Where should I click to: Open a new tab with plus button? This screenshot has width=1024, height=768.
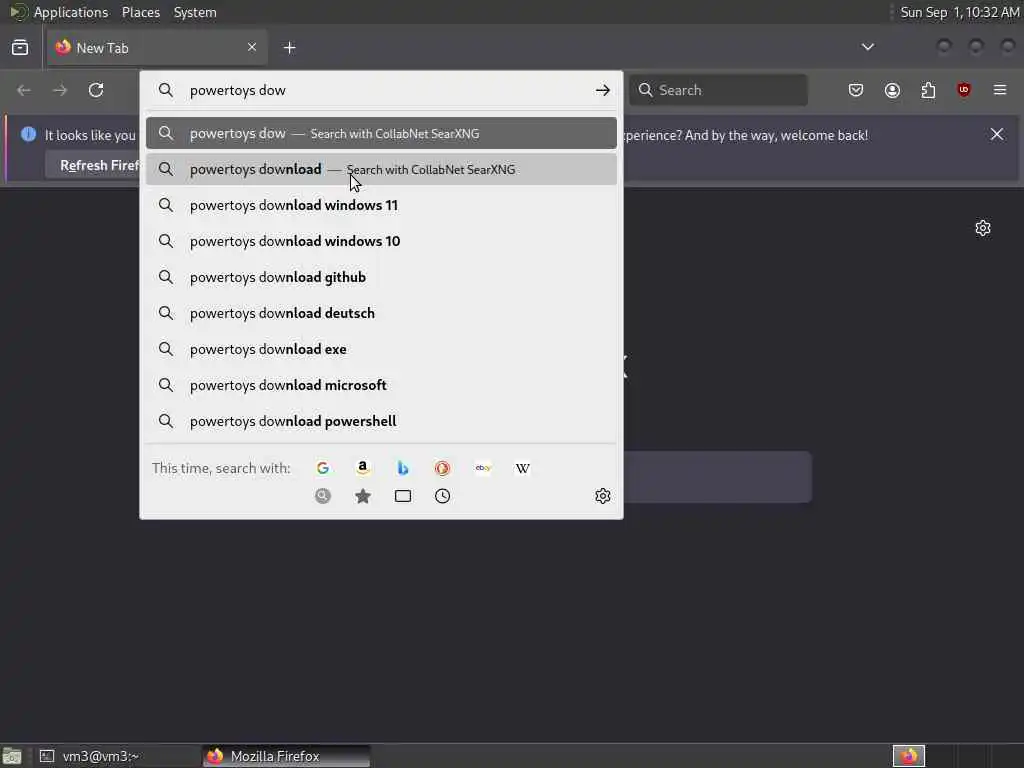[290, 48]
